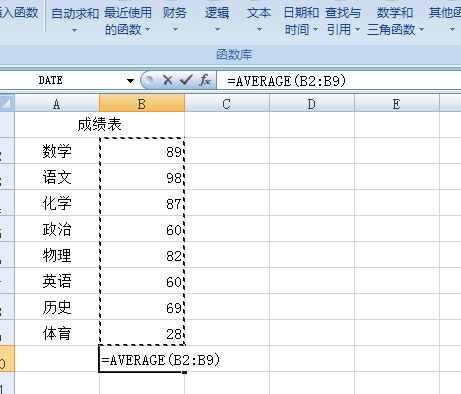
Task: Open the Financial (财务) functions dropdown
Action: point(175,21)
